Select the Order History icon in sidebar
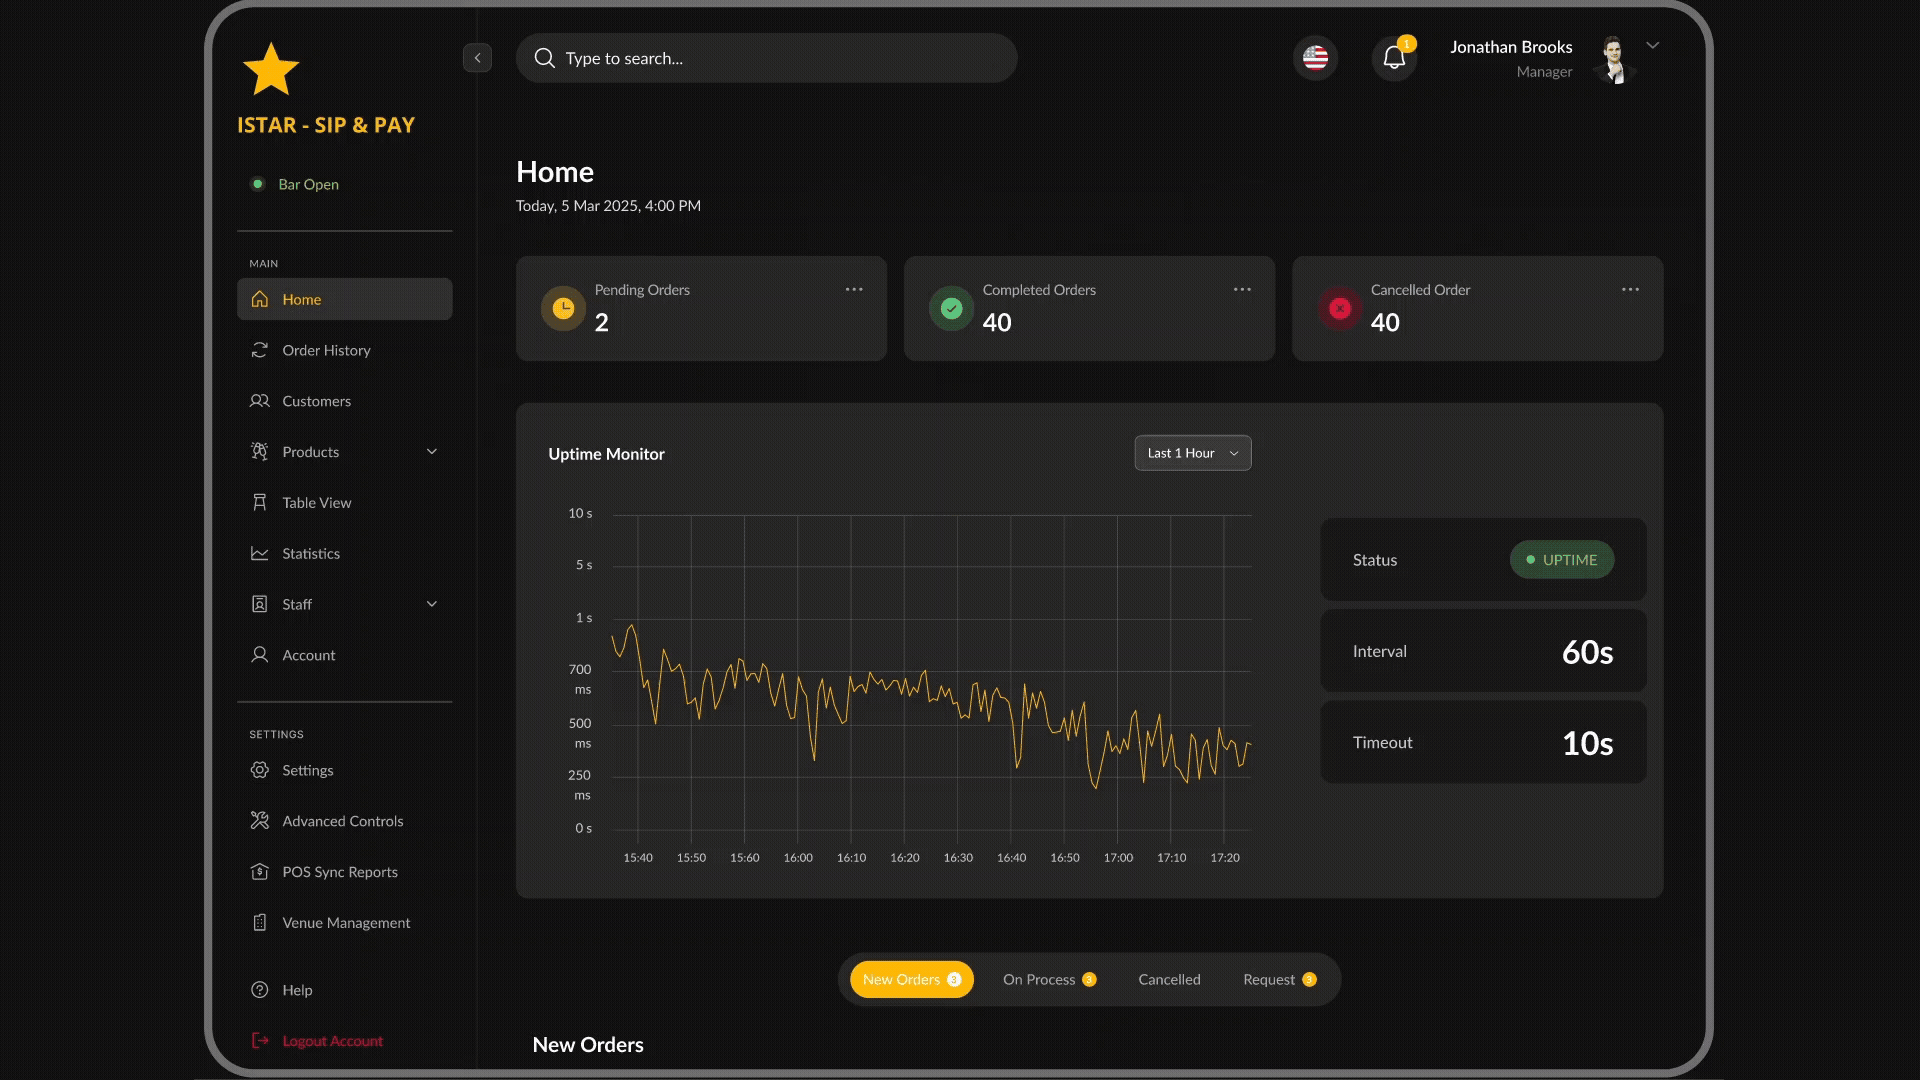The image size is (1920, 1080). (x=260, y=350)
